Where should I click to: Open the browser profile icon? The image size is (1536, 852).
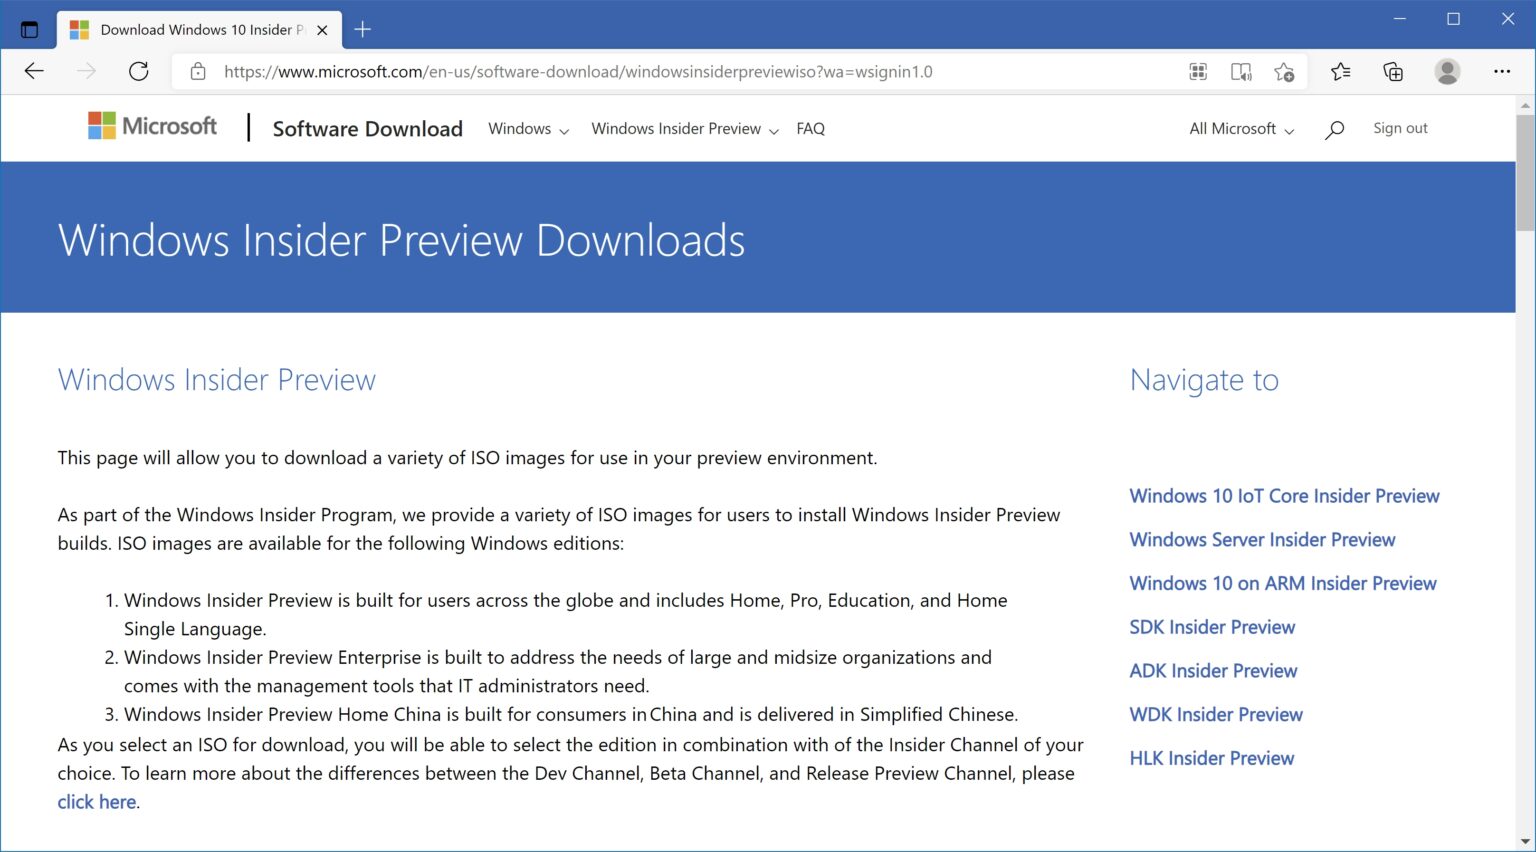[x=1447, y=71]
